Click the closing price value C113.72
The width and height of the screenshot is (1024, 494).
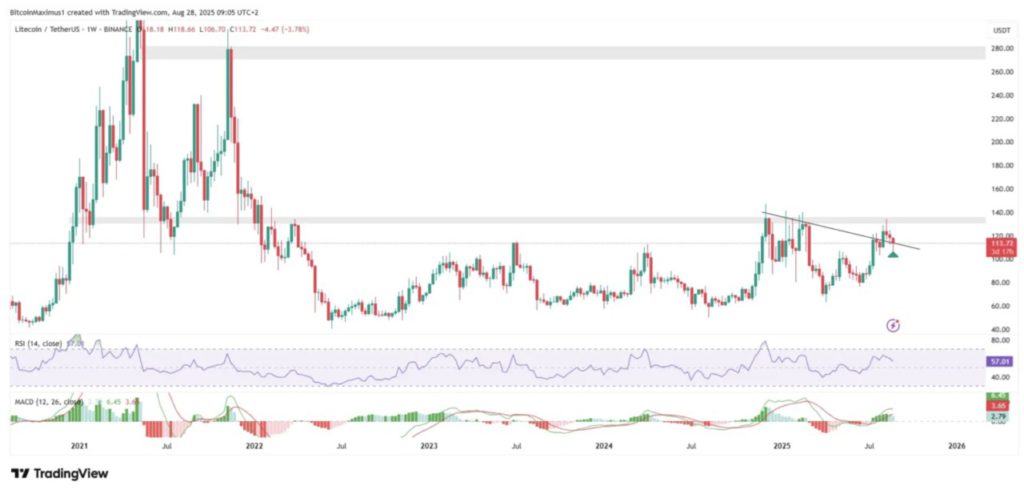247,31
